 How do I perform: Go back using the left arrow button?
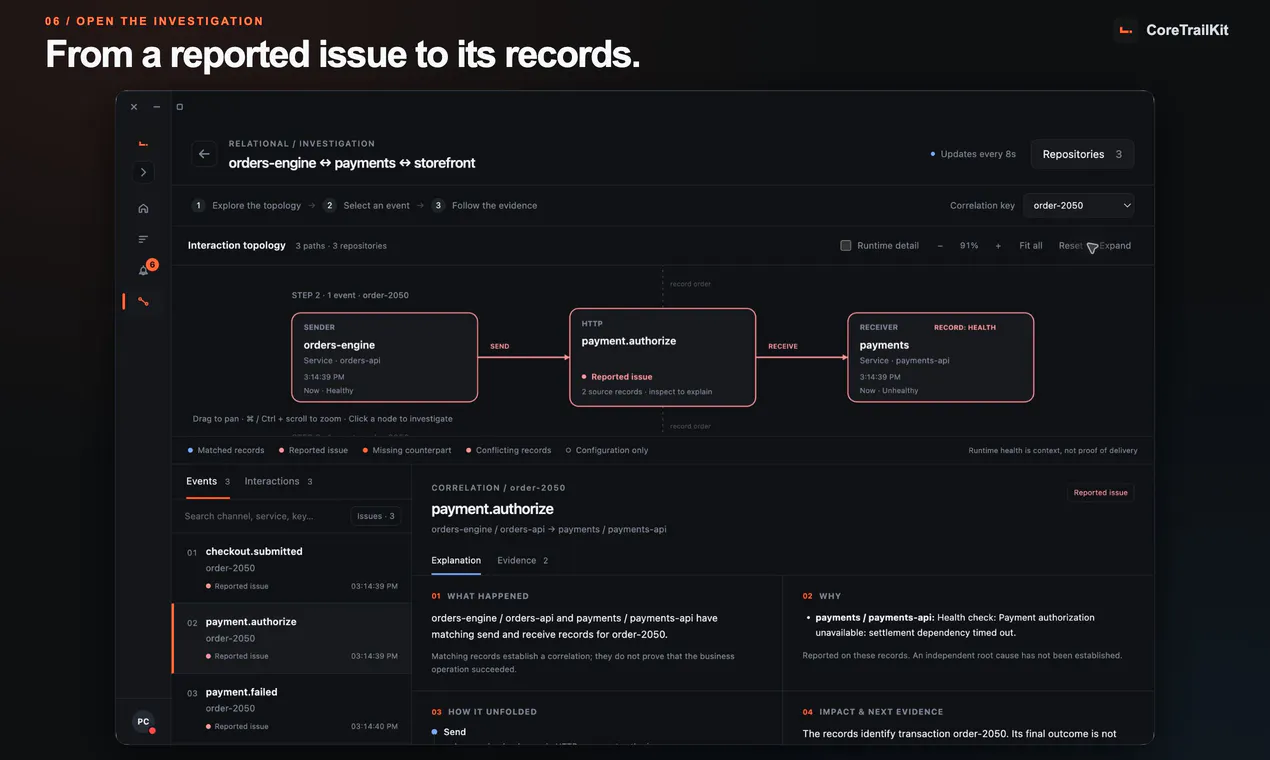[x=204, y=154]
